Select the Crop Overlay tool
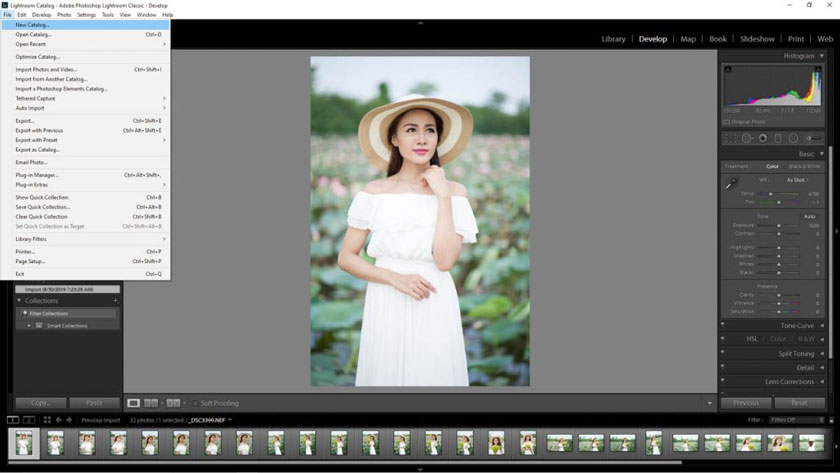 (731, 138)
